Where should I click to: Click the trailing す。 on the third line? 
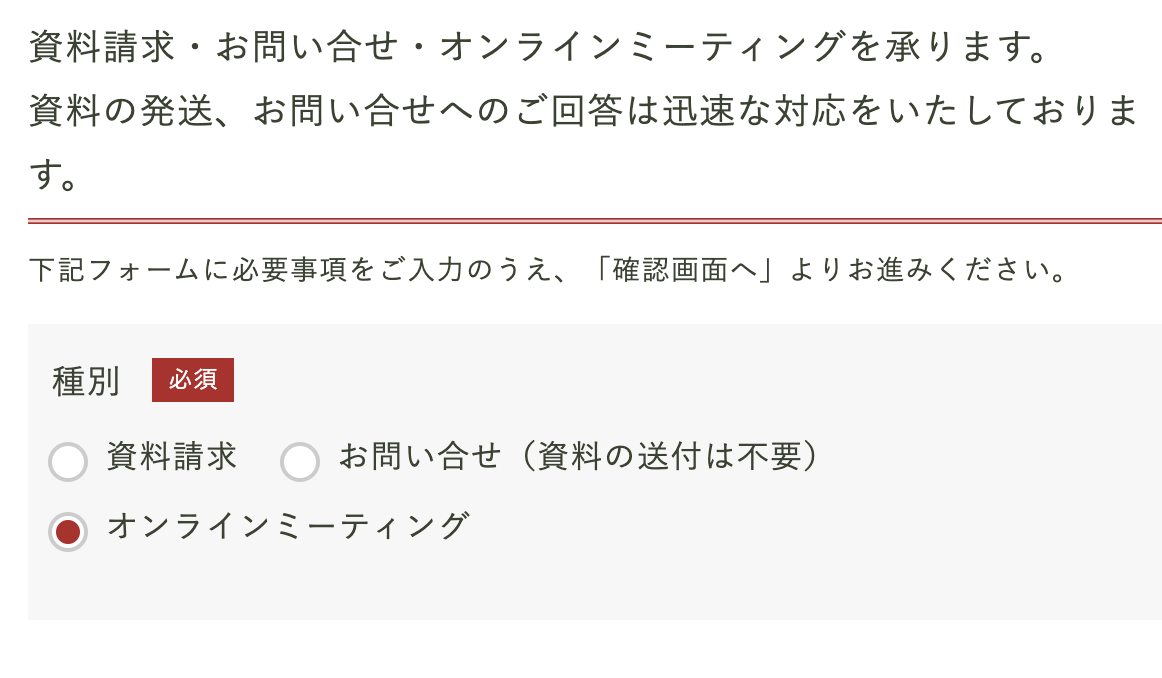pos(54,176)
